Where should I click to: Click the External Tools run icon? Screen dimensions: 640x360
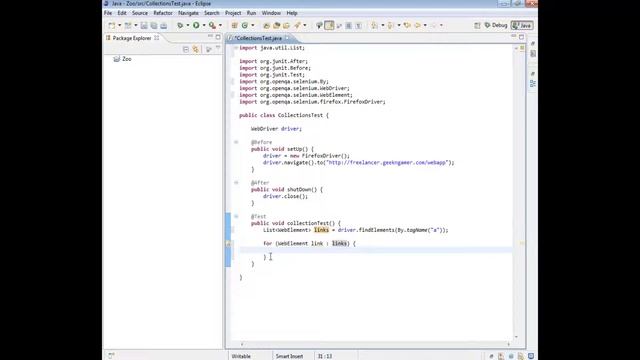pyautogui.click(x=212, y=25)
